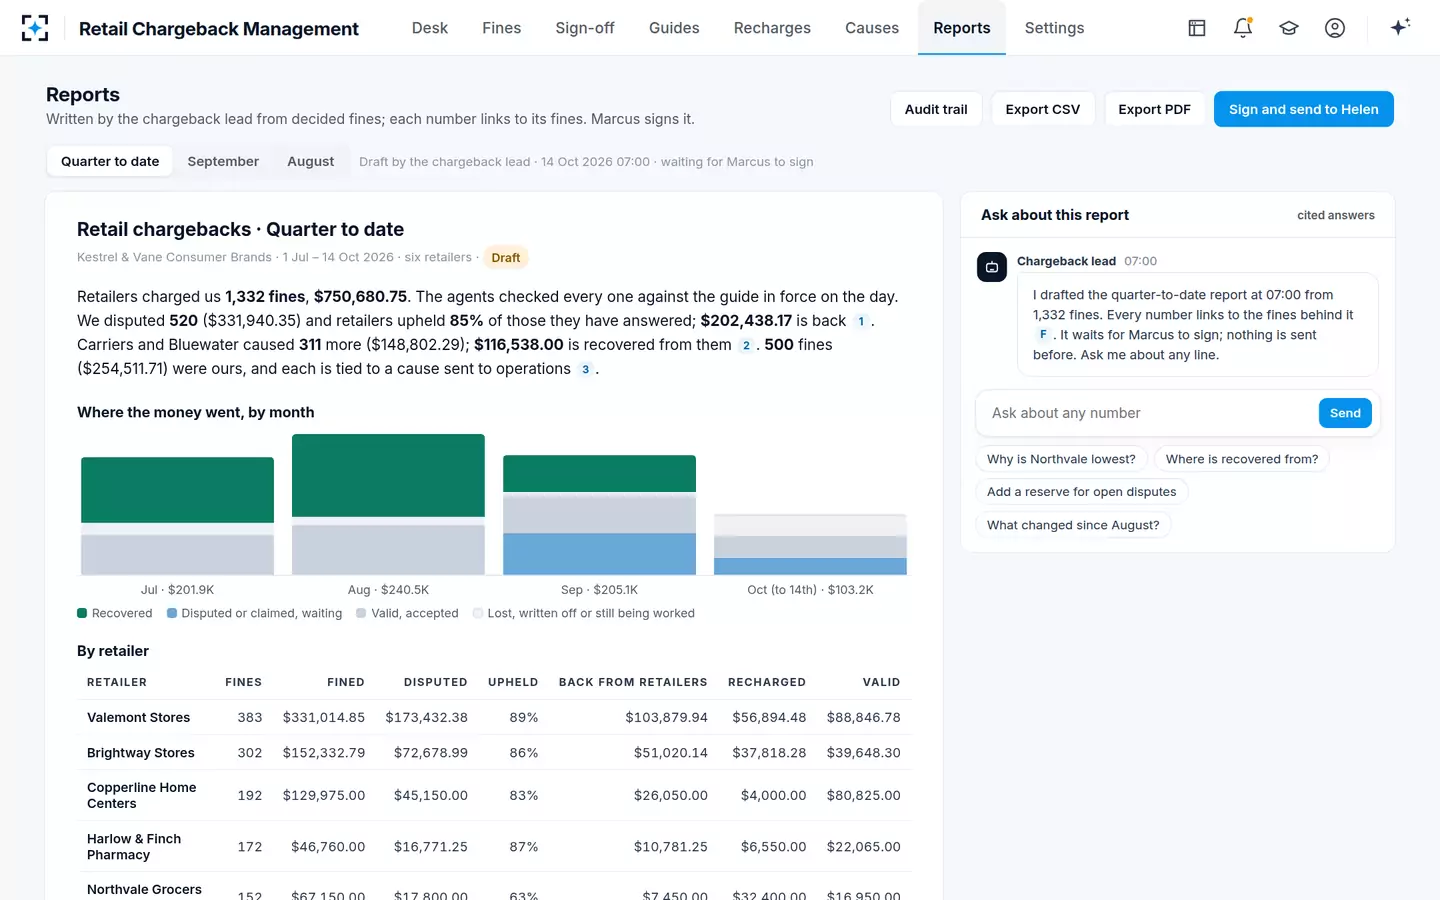Open the Sign-off tab
The image size is (1440, 900).
[x=585, y=28]
